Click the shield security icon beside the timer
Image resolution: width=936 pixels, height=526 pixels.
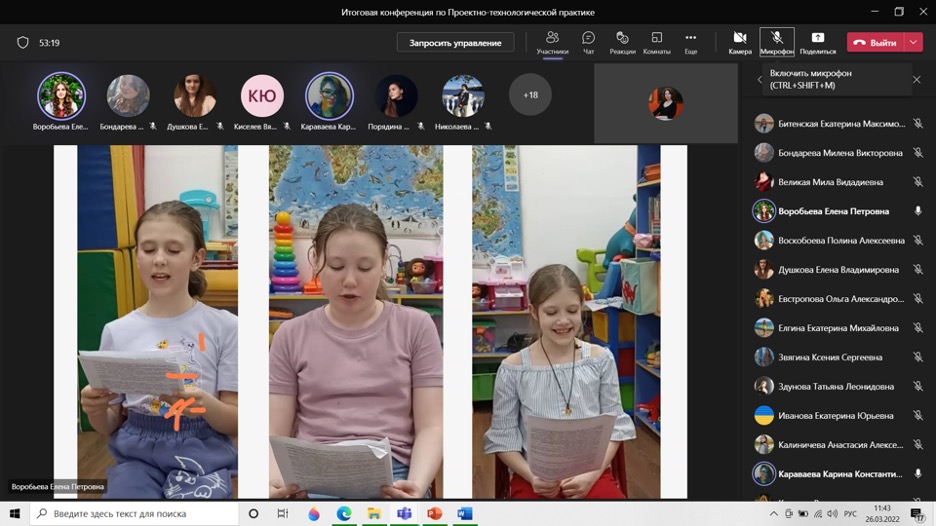tap(23, 43)
